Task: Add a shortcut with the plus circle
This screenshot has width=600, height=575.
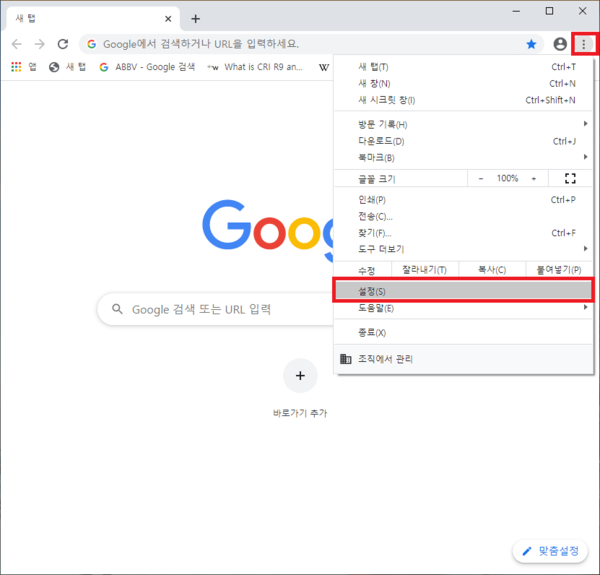Action: pyautogui.click(x=300, y=376)
